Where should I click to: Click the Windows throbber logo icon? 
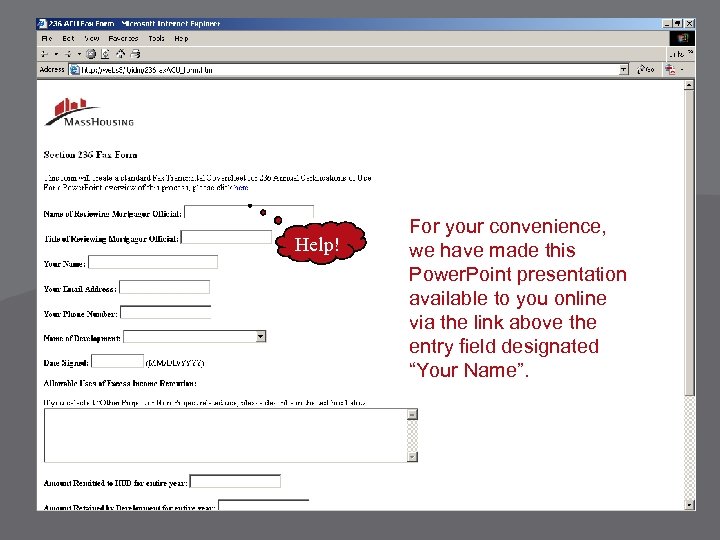pyautogui.click(x=682, y=39)
